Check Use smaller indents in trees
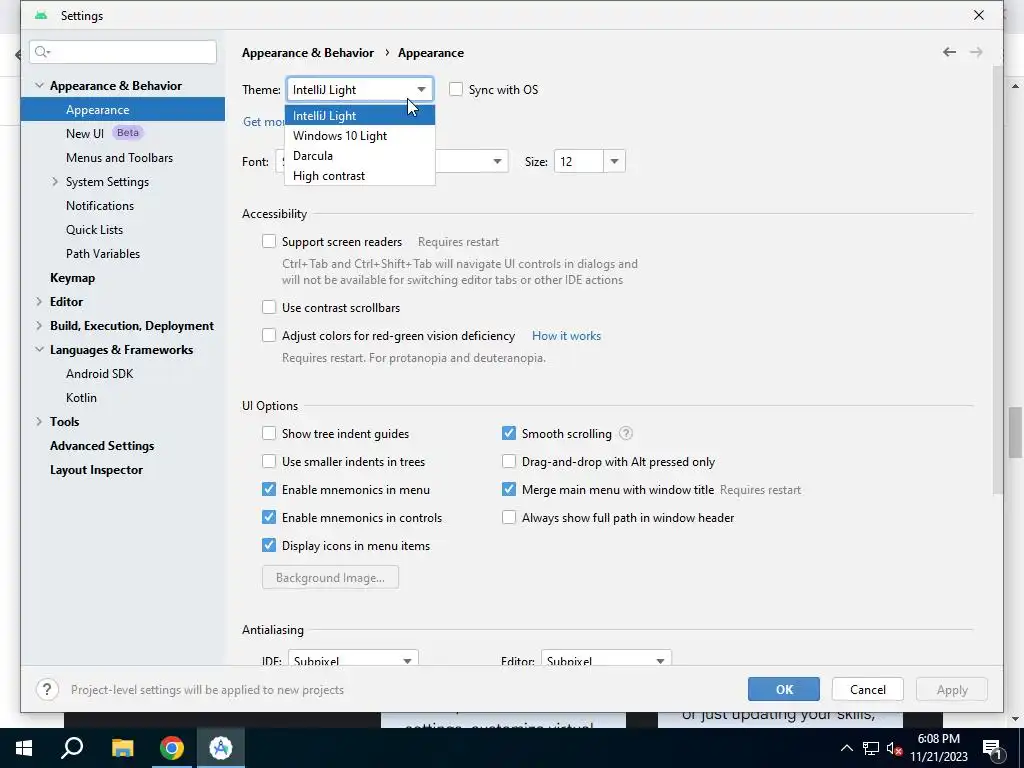The width and height of the screenshot is (1024, 768). pyautogui.click(x=269, y=462)
